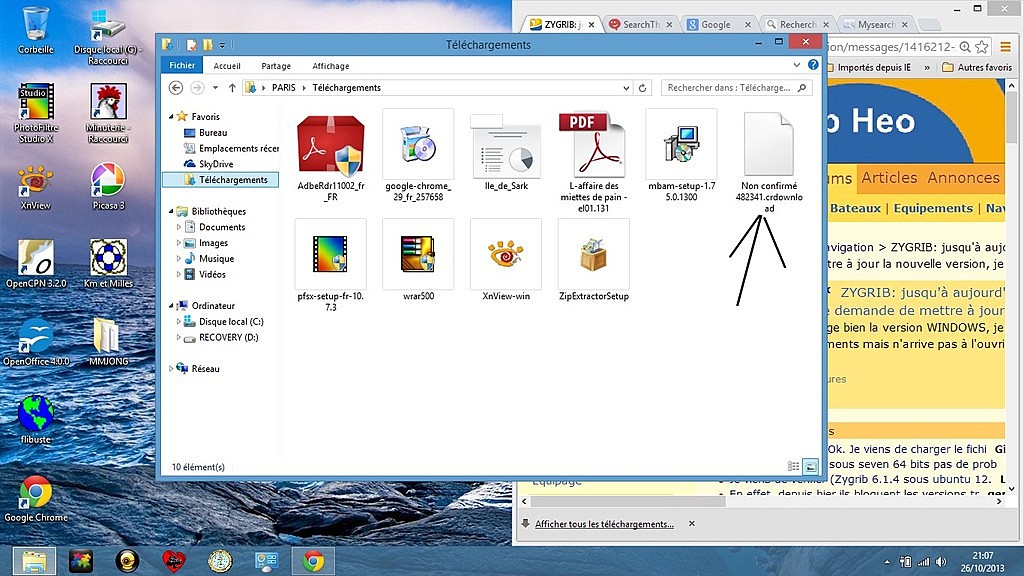Open the address bar history dropdown
Screen dimensions: 1024x576
[x=626, y=88]
